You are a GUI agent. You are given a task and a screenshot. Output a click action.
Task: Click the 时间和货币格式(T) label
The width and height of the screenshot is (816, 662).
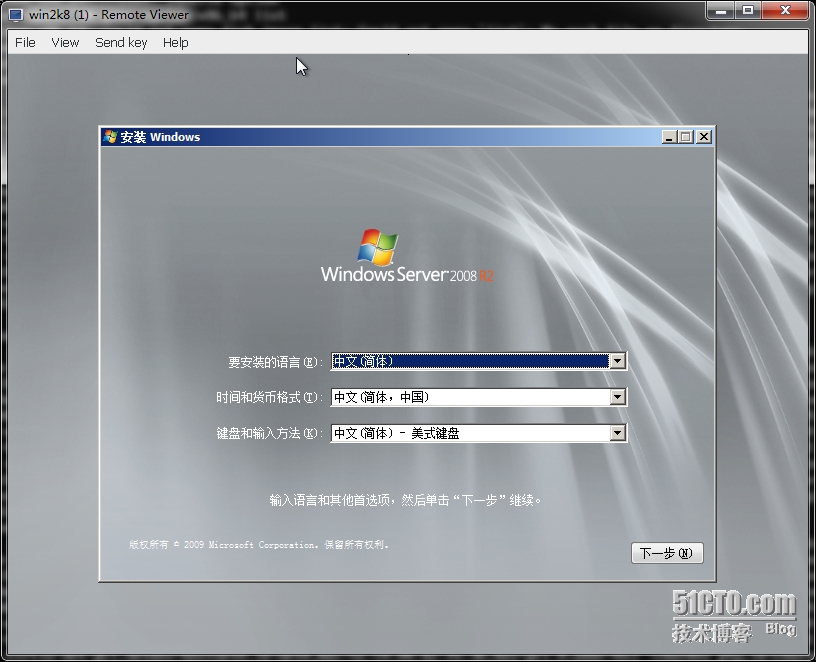coord(270,398)
